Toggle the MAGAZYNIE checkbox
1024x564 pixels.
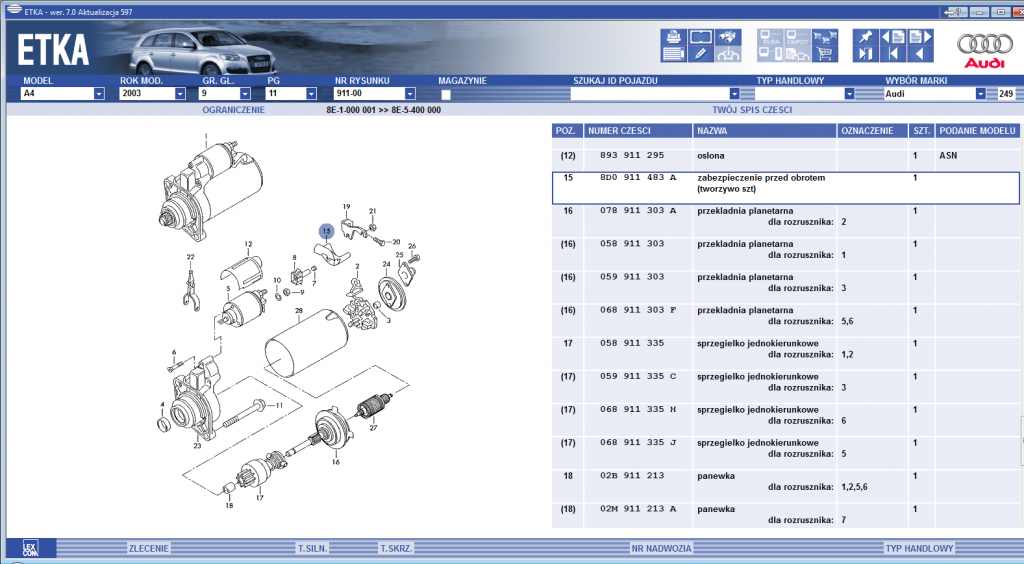(446, 95)
